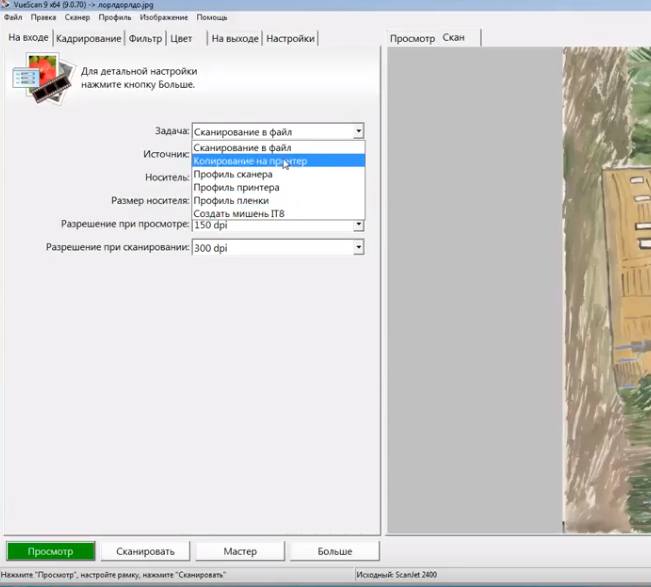Open the Сканер menu
The width and height of the screenshot is (651, 587).
(x=76, y=18)
